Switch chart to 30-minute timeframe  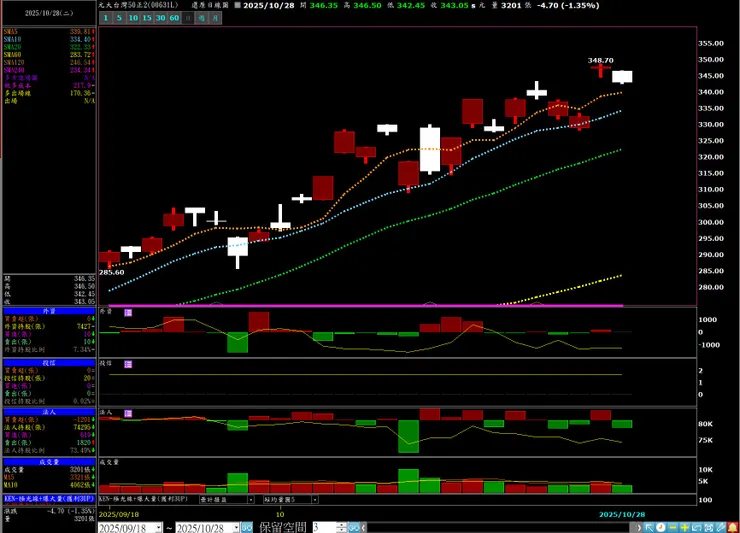pos(160,18)
